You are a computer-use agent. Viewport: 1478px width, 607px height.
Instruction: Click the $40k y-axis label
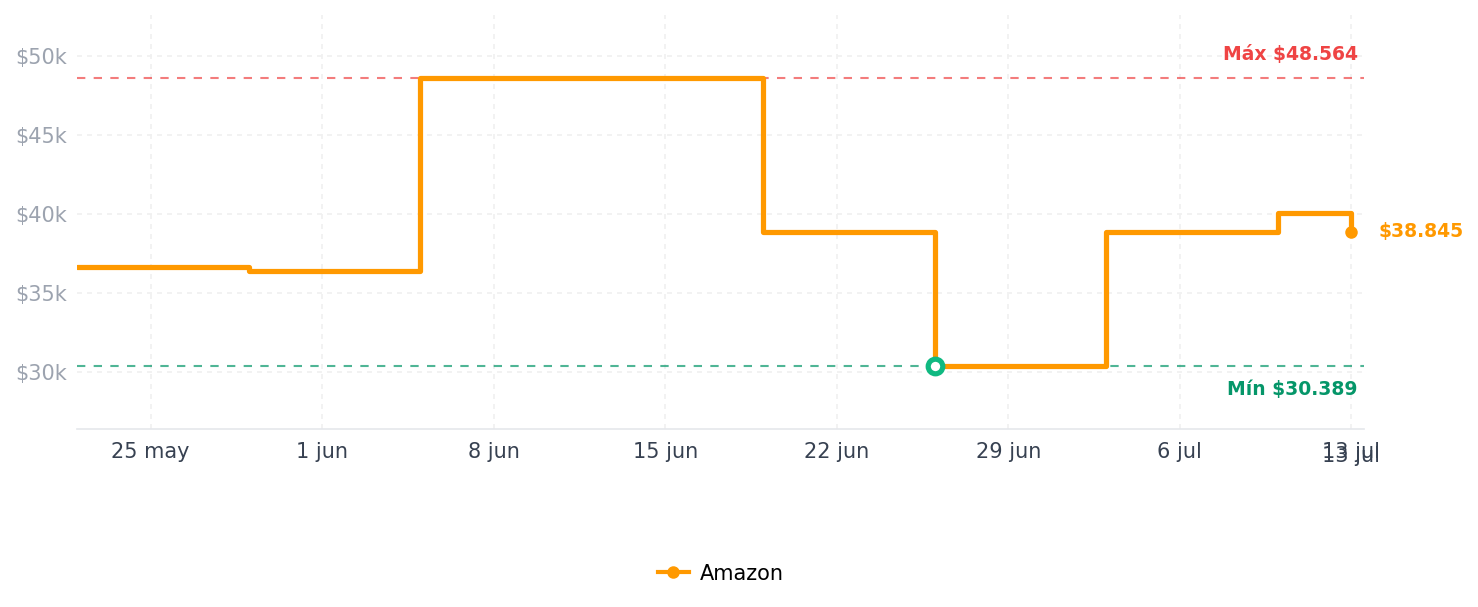point(41,215)
